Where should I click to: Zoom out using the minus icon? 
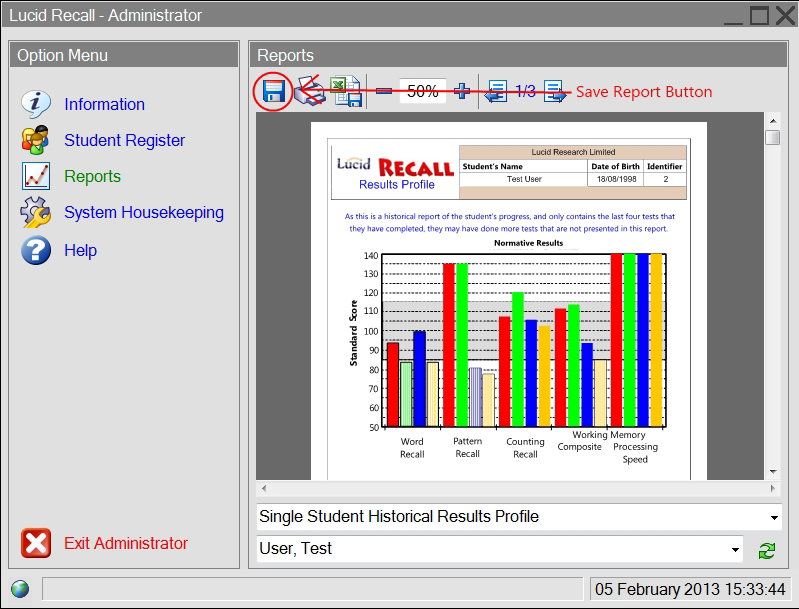384,91
